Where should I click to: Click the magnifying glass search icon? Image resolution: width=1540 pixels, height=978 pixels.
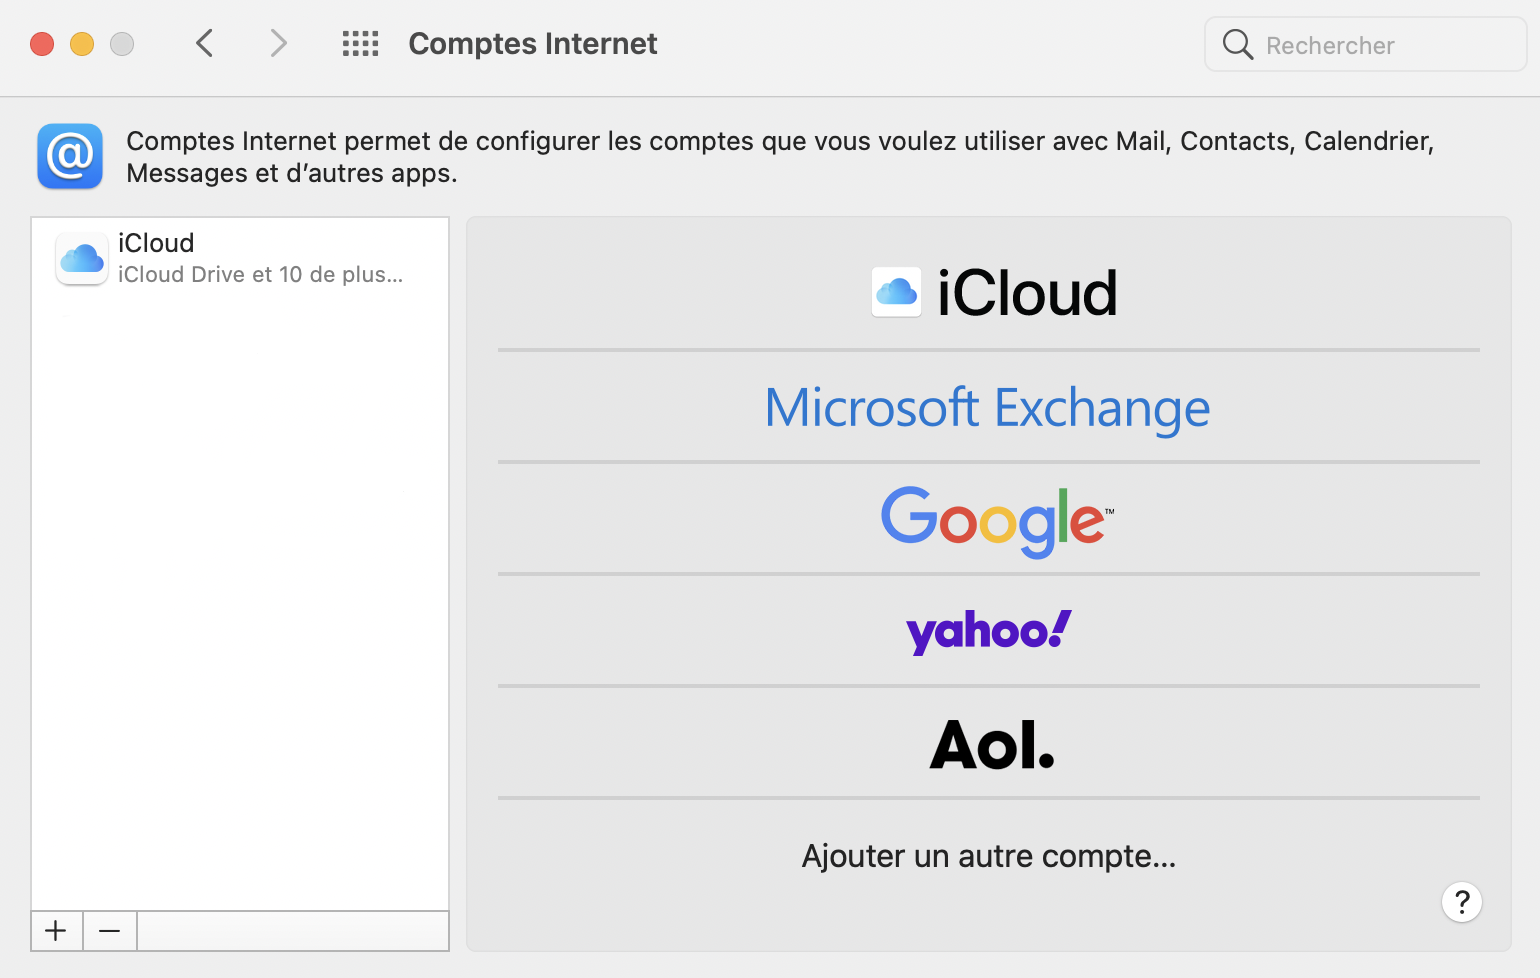[x=1238, y=45]
